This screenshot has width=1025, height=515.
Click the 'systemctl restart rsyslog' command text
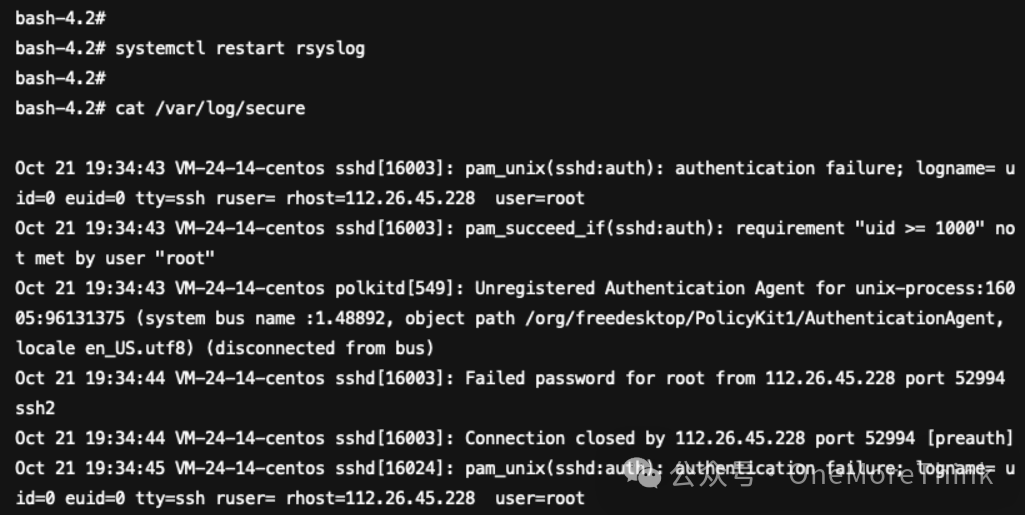point(240,48)
